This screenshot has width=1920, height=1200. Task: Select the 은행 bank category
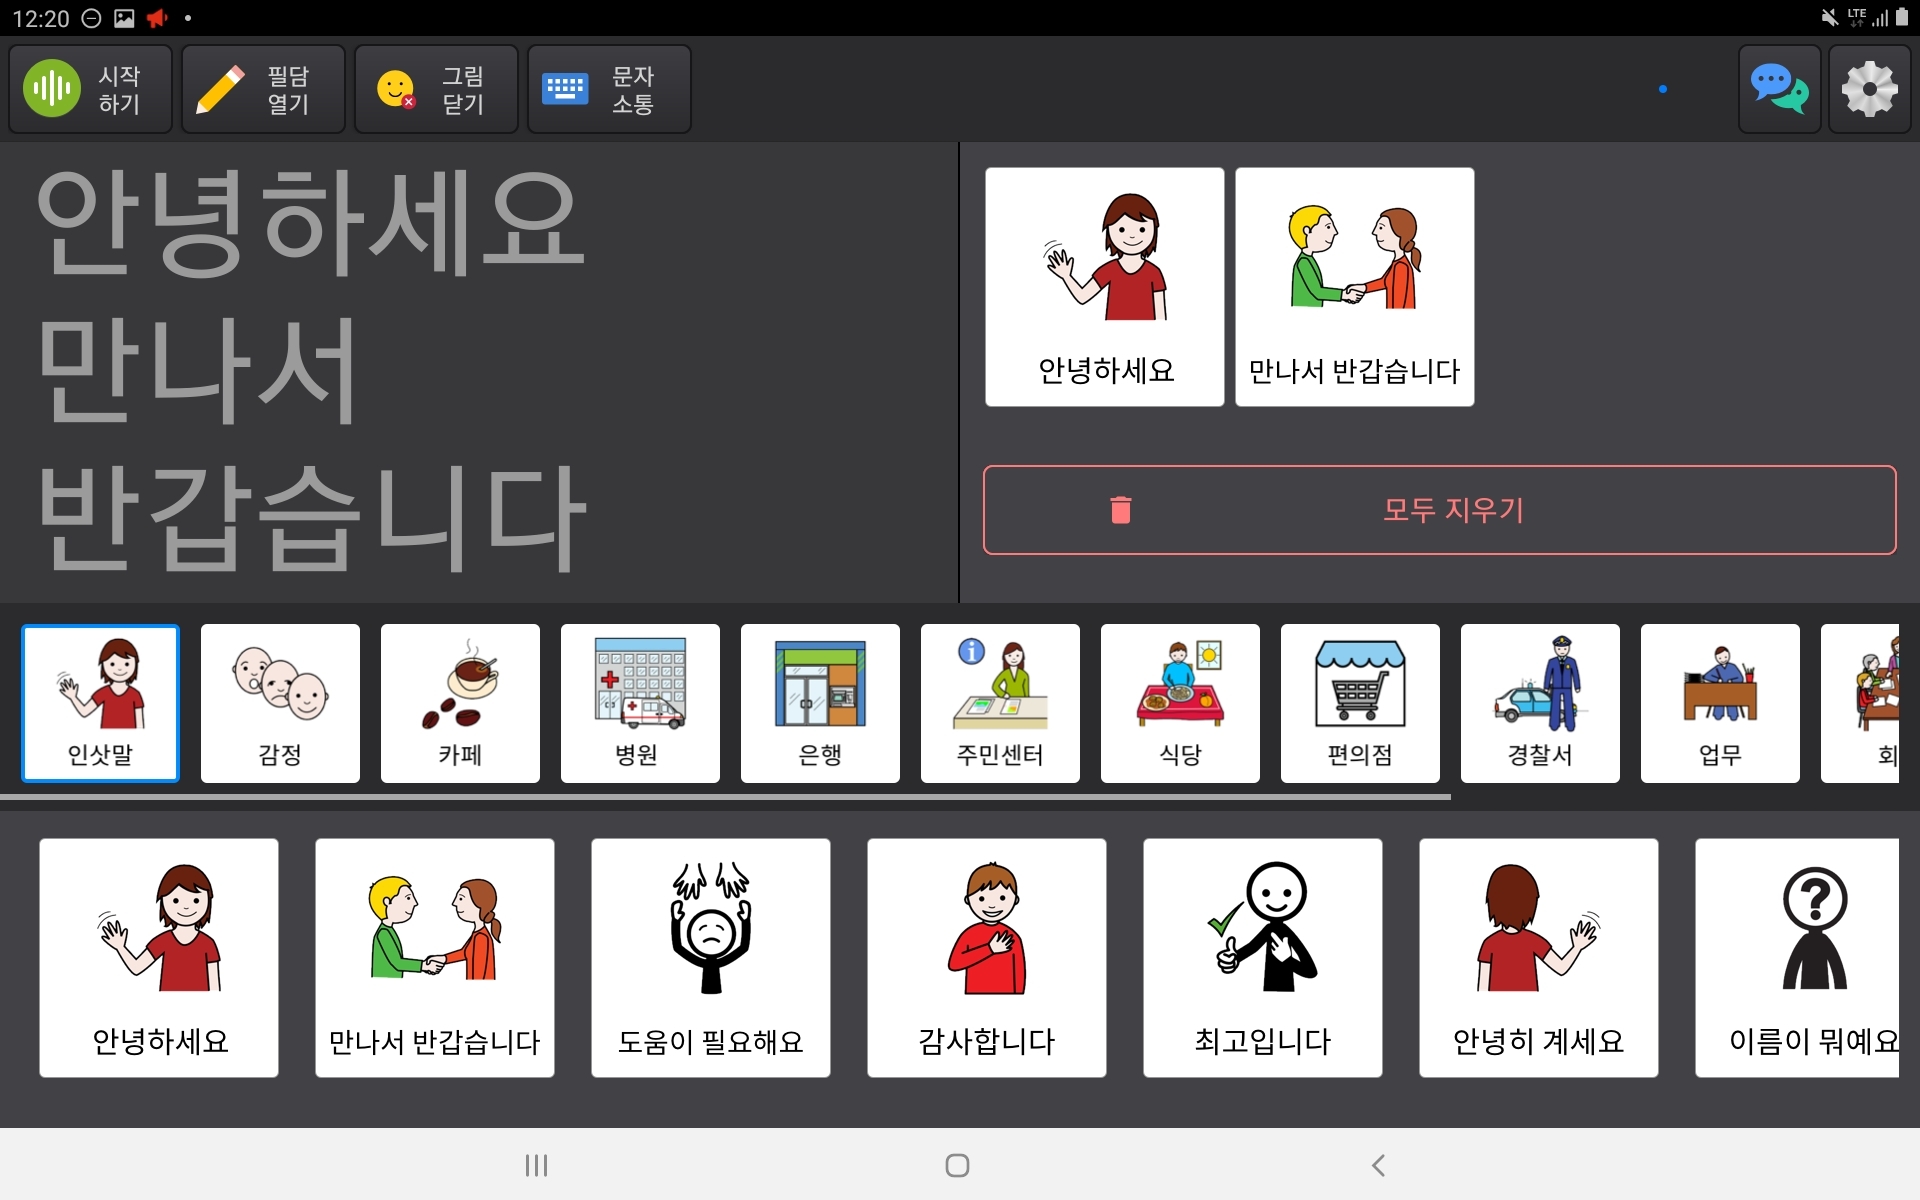tap(820, 703)
